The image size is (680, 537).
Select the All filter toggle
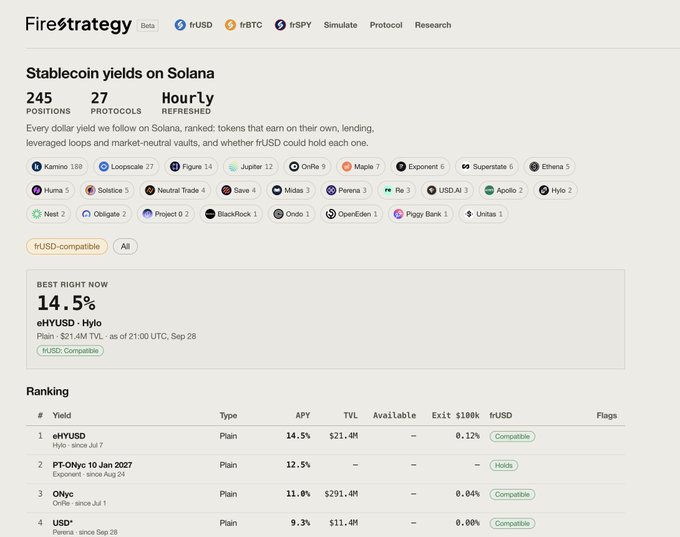[125, 246]
